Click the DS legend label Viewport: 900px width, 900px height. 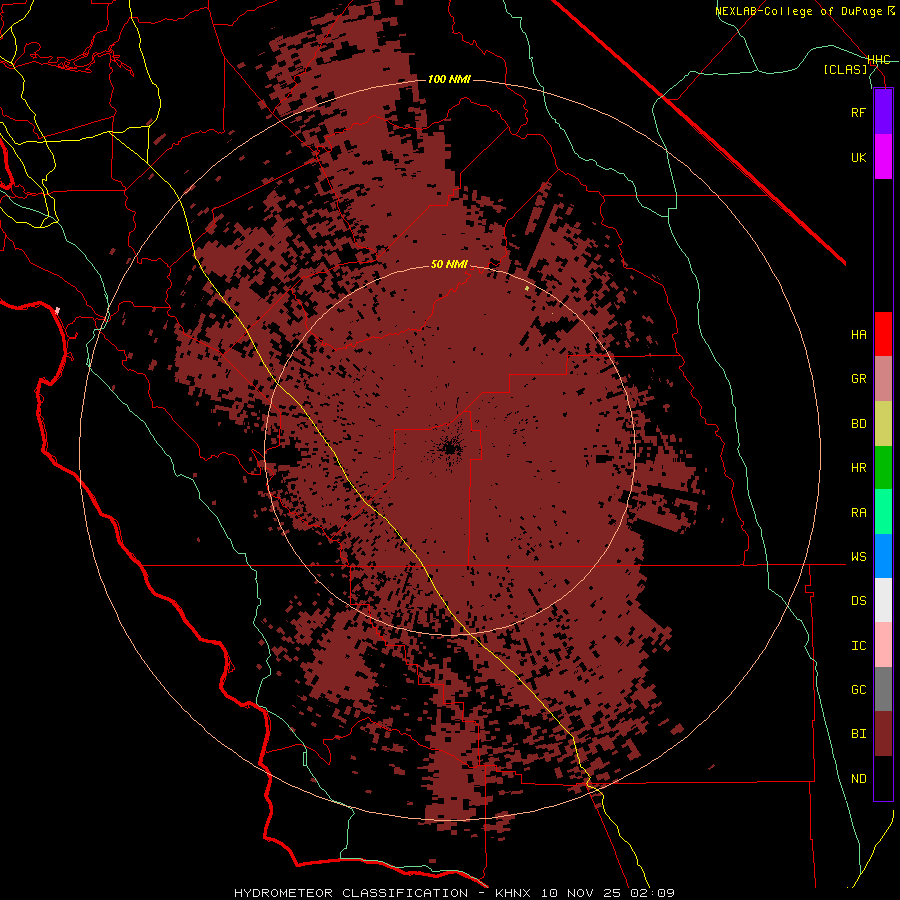click(x=859, y=601)
